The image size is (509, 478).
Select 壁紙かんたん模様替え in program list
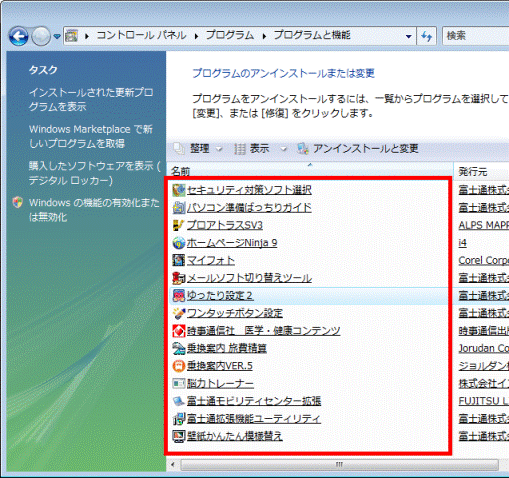[235, 436]
